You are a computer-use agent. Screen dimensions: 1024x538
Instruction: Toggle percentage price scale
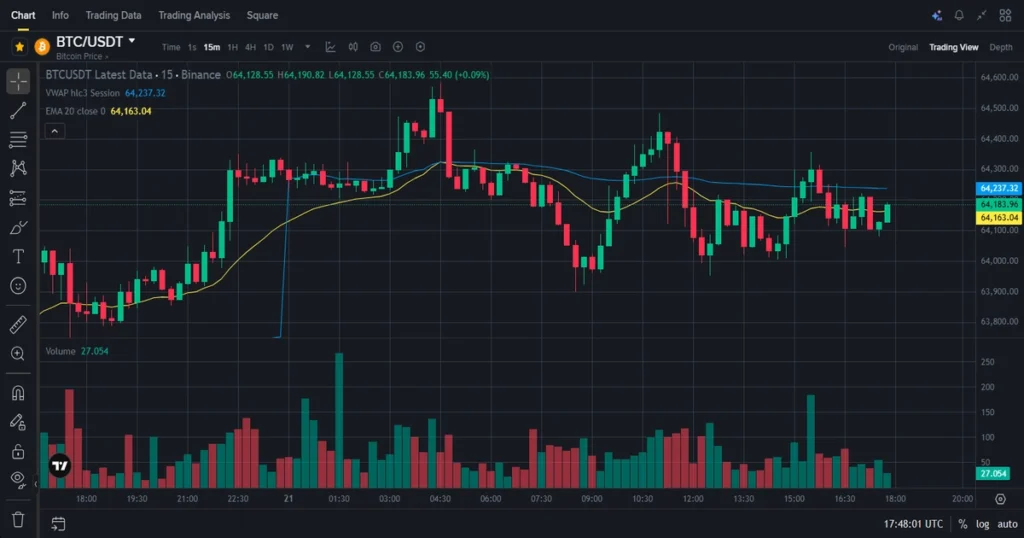(x=963, y=524)
